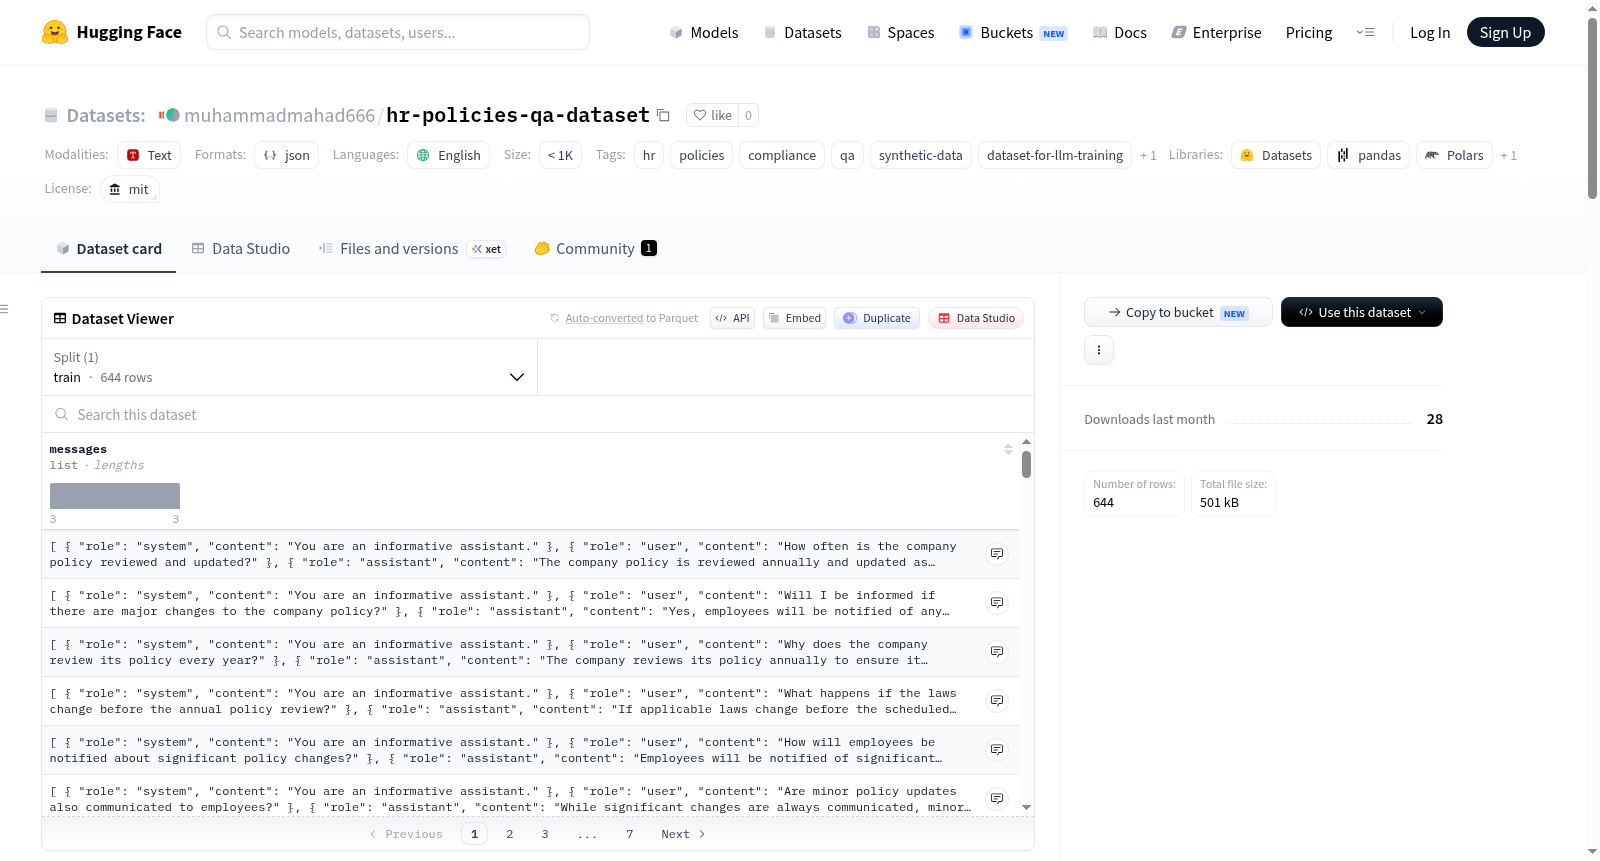Viewport: 1600px width, 861px height.
Task: Open Buckets in the top navigation
Action: 1013,33
